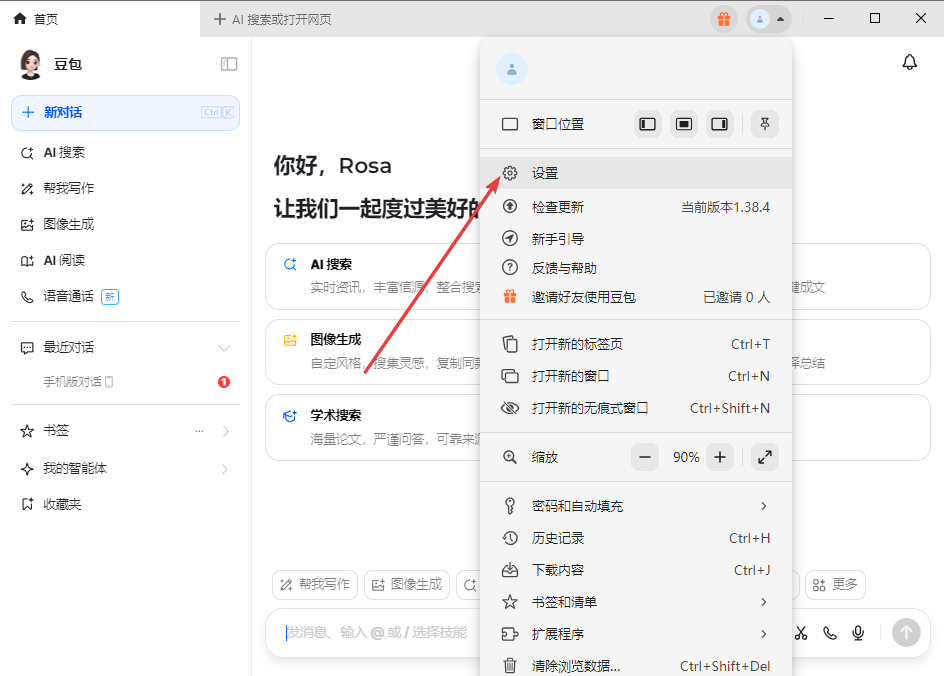Click the zoom magnifier icon beside 缩放

click(509, 457)
